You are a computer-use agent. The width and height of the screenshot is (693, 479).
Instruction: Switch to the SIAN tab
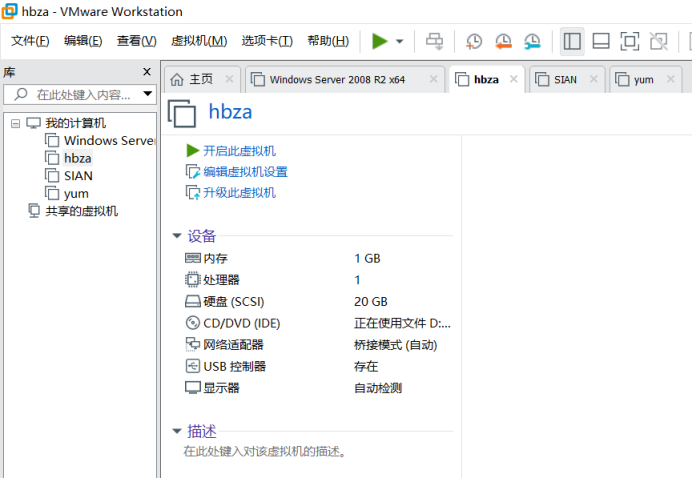[565, 80]
